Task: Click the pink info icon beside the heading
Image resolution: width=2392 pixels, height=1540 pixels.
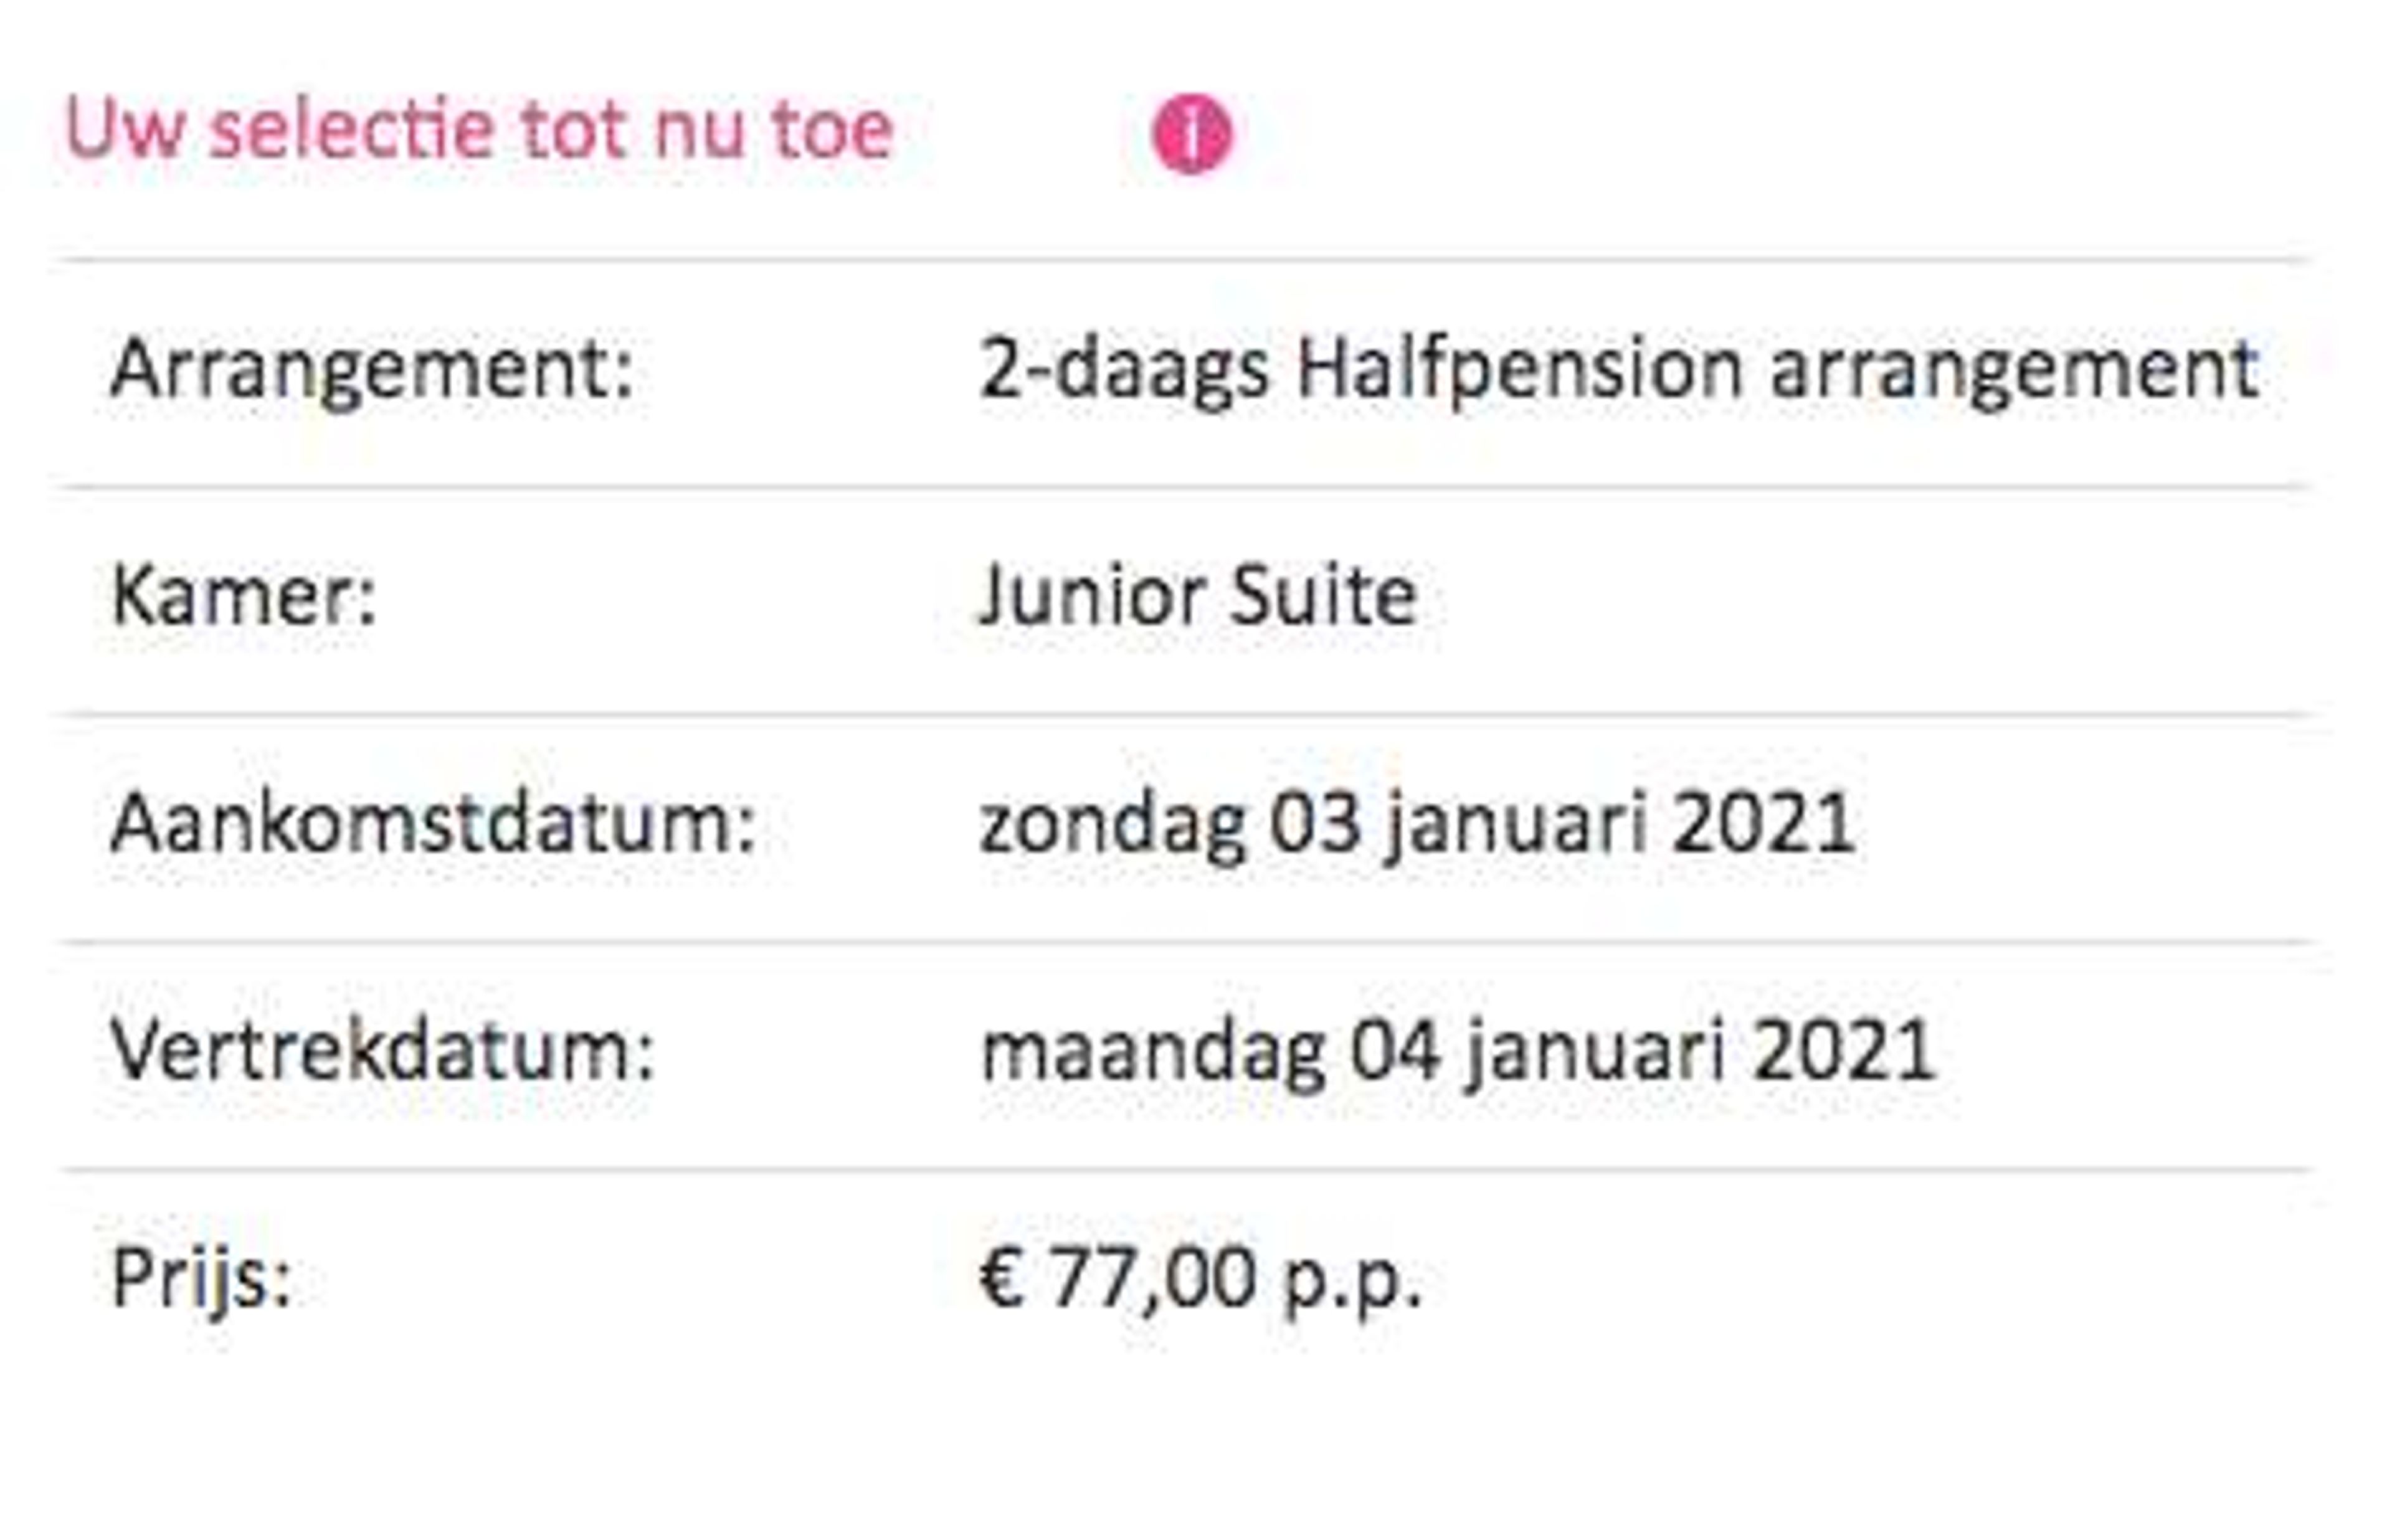Action: [1192, 134]
